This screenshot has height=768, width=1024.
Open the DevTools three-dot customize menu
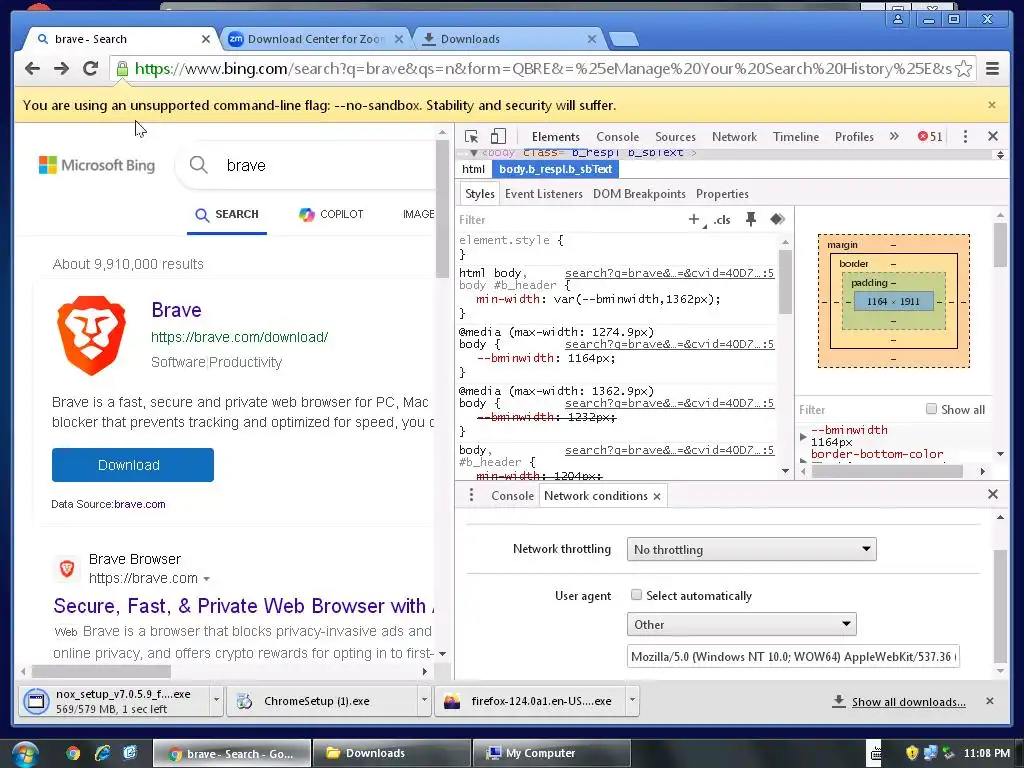click(x=965, y=136)
